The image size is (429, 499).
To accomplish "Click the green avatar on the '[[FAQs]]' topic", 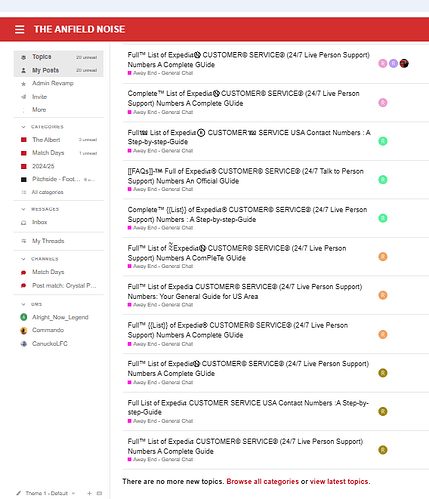I will [x=383, y=180].
